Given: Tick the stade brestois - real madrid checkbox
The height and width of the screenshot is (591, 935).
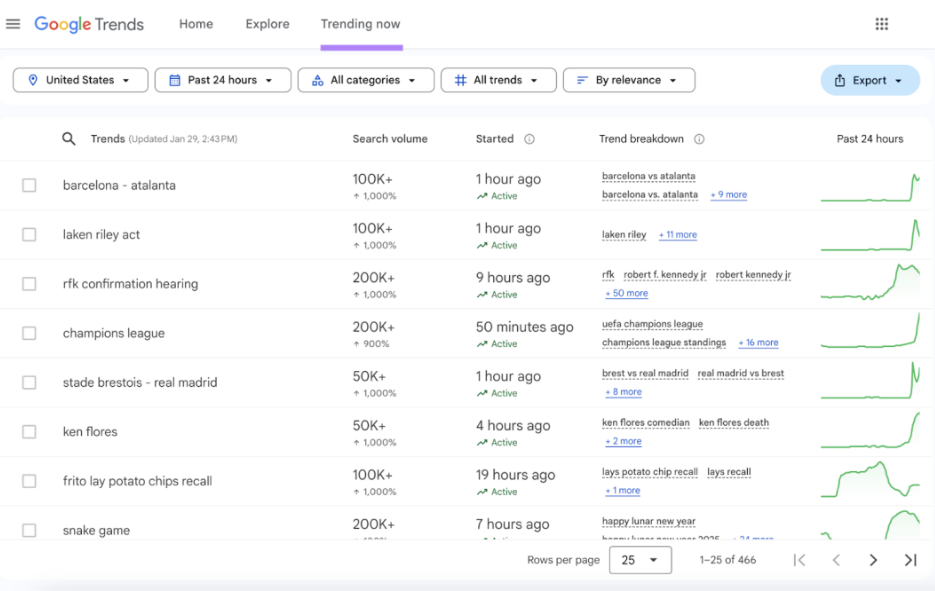Looking at the screenshot, I should 29,382.
